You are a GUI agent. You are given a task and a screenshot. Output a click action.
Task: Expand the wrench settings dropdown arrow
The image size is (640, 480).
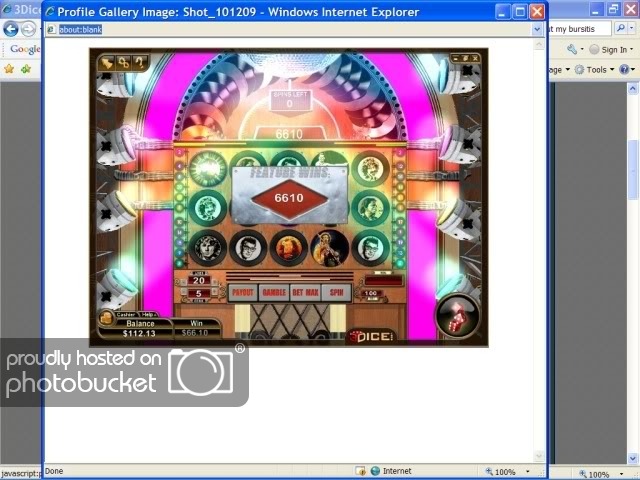click(582, 49)
